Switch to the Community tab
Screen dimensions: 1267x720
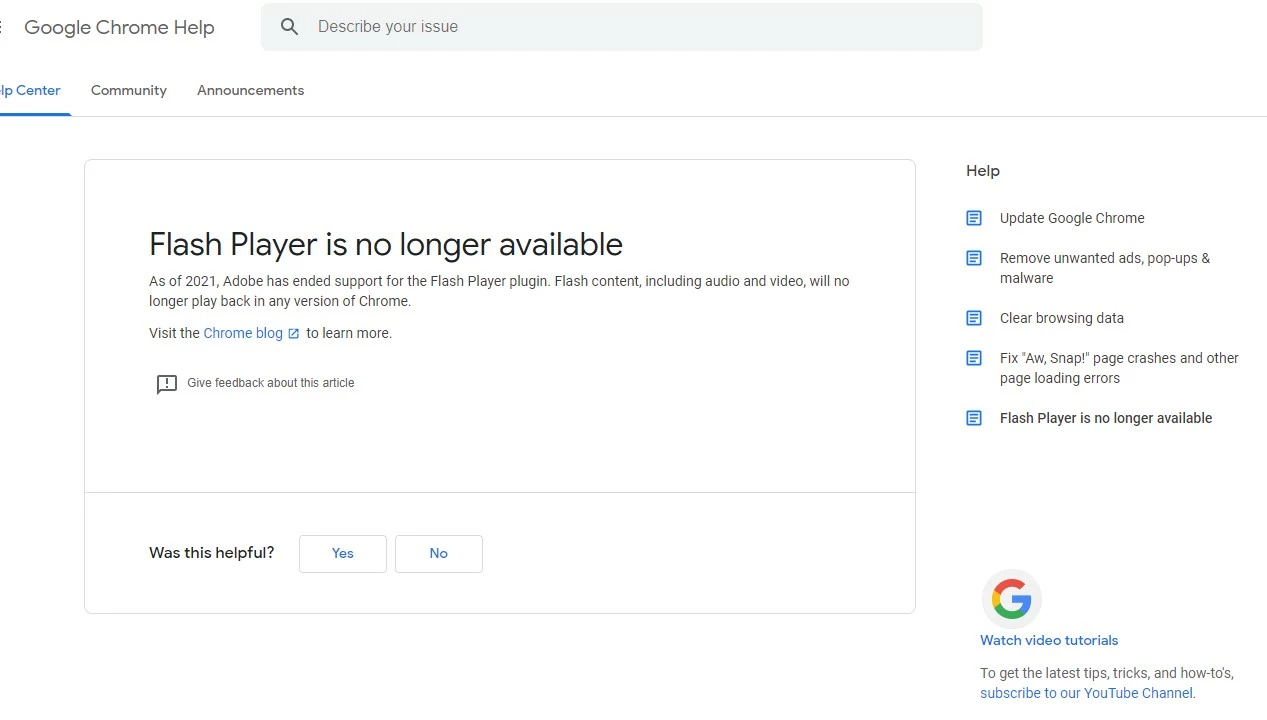pos(129,90)
